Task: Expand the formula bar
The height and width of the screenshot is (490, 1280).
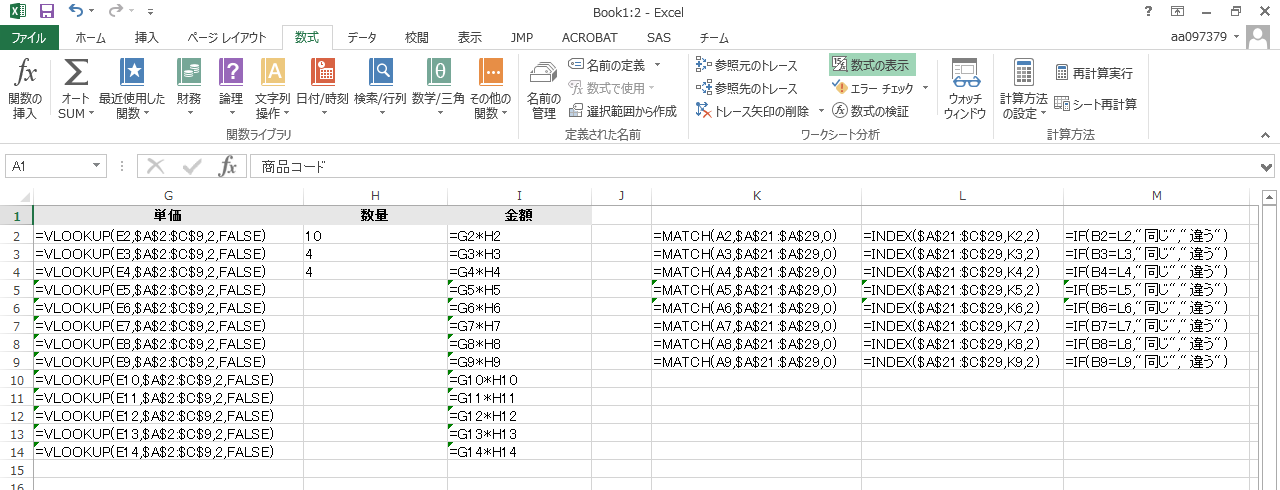Action: pyautogui.click(x=1267, y=167)
